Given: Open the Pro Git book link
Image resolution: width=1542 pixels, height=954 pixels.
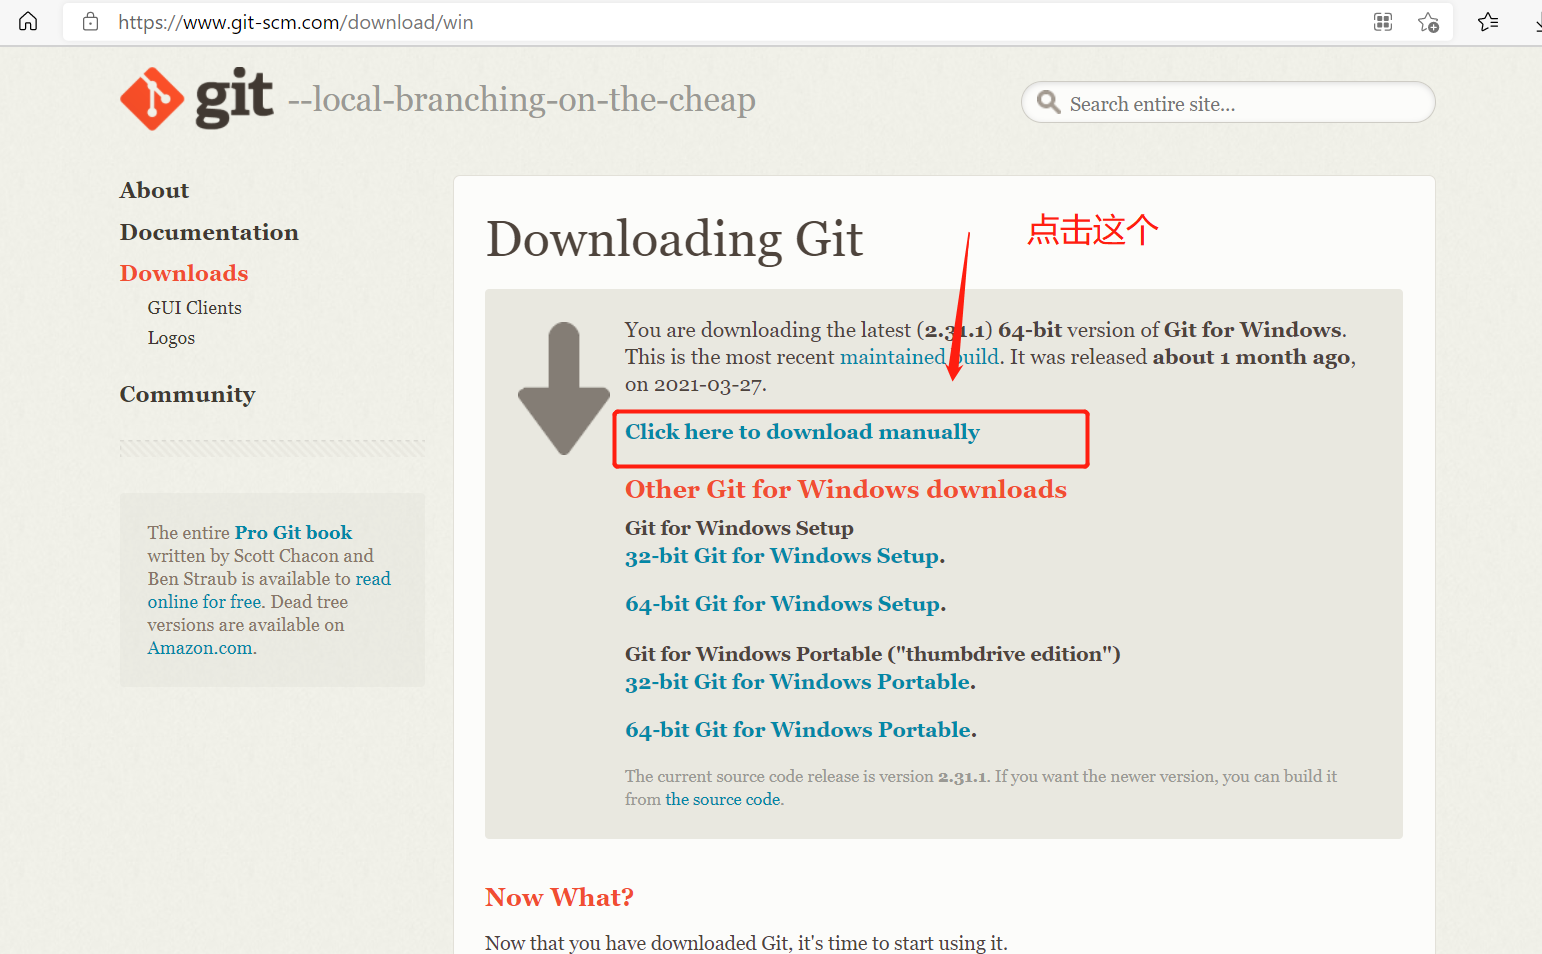Looking at the screenshot, I should 293,533.
